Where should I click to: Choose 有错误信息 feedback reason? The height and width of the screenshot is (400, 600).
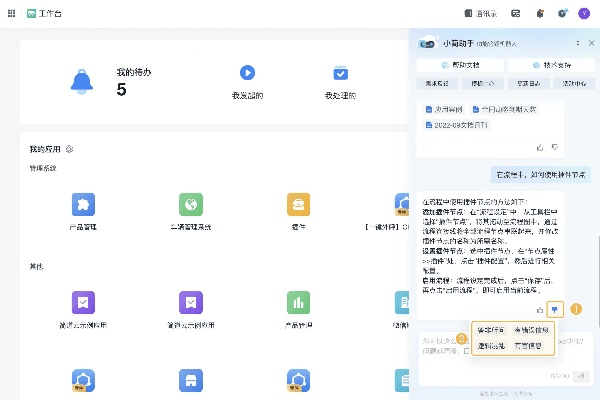[531, 330]
